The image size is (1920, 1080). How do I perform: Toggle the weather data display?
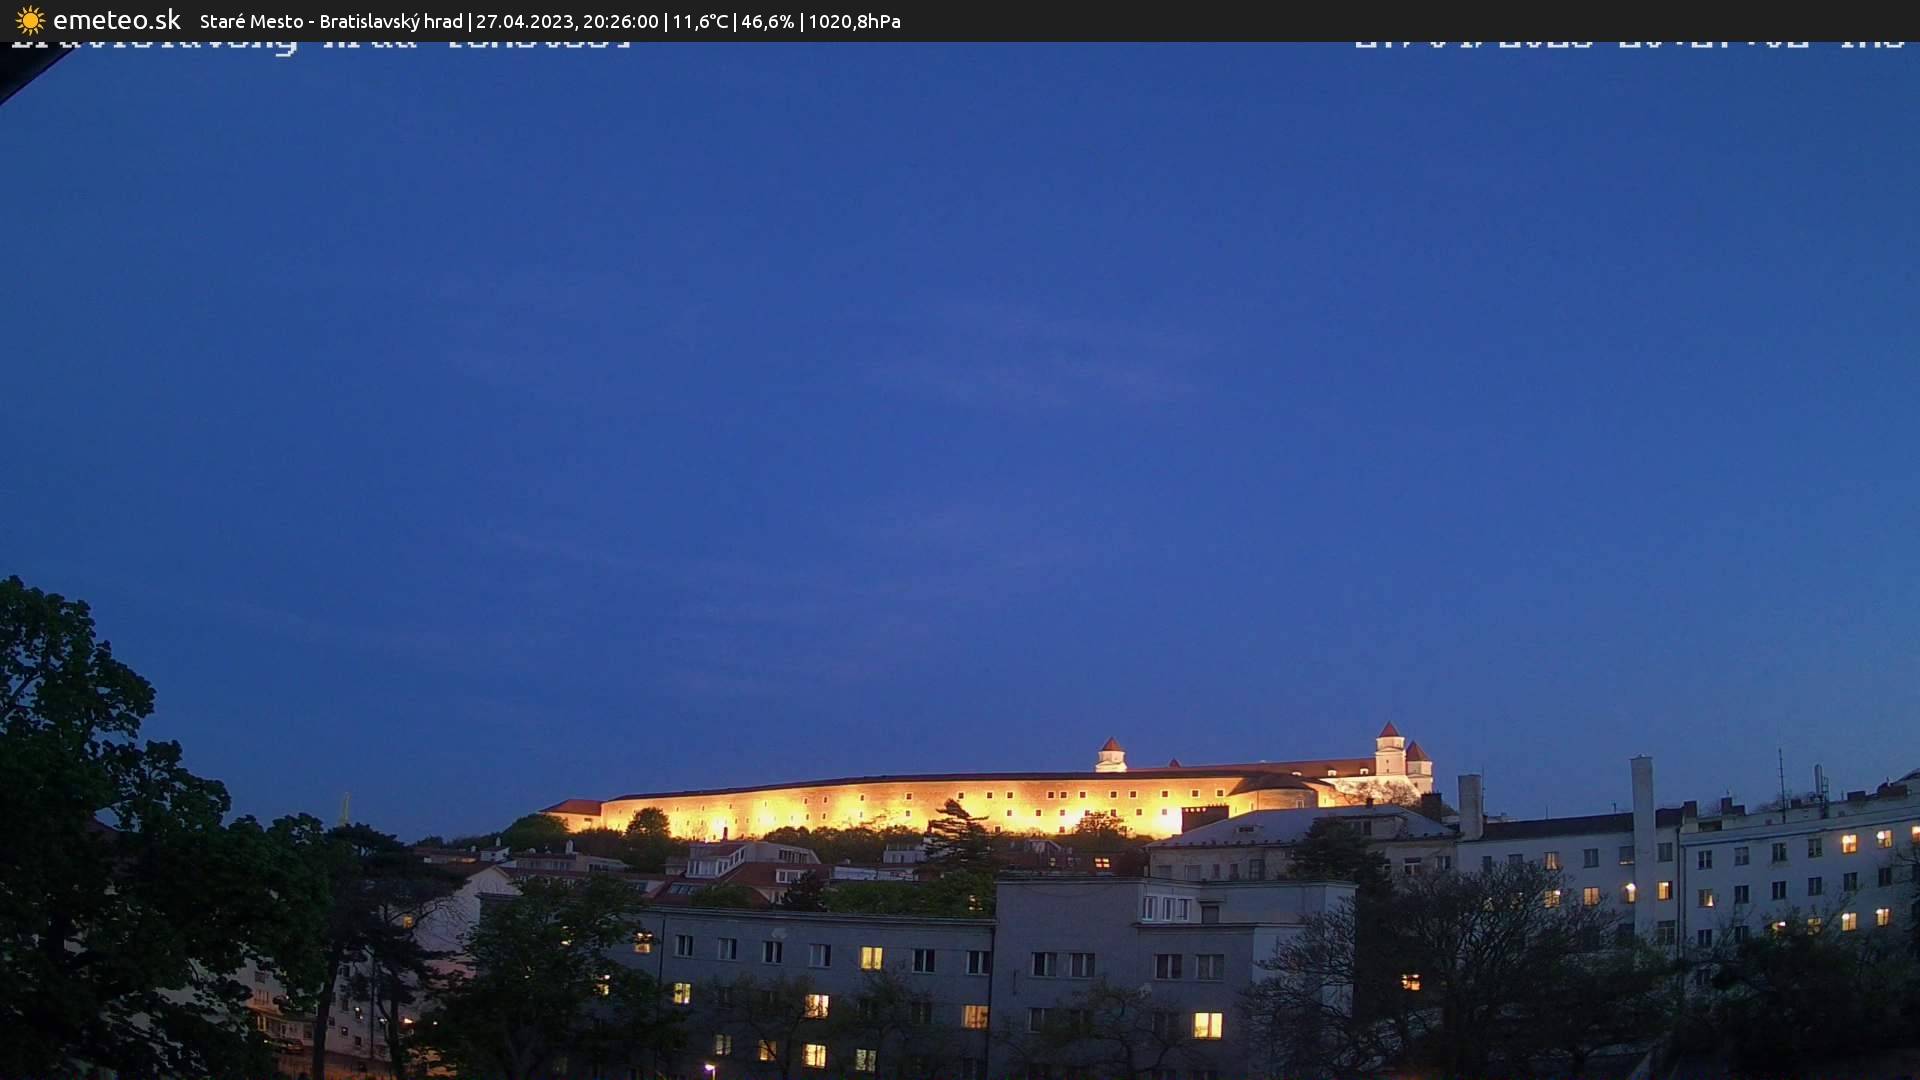[780, 20]
